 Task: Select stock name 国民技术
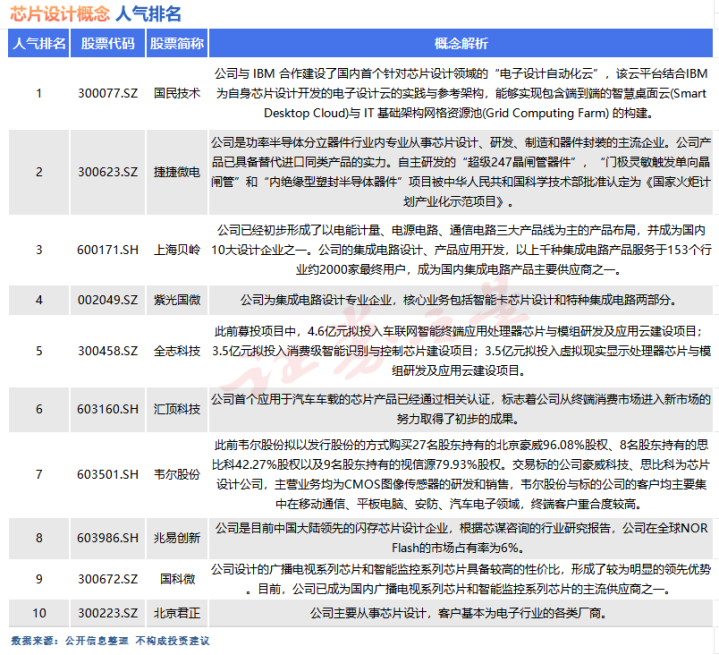point(177,93)
